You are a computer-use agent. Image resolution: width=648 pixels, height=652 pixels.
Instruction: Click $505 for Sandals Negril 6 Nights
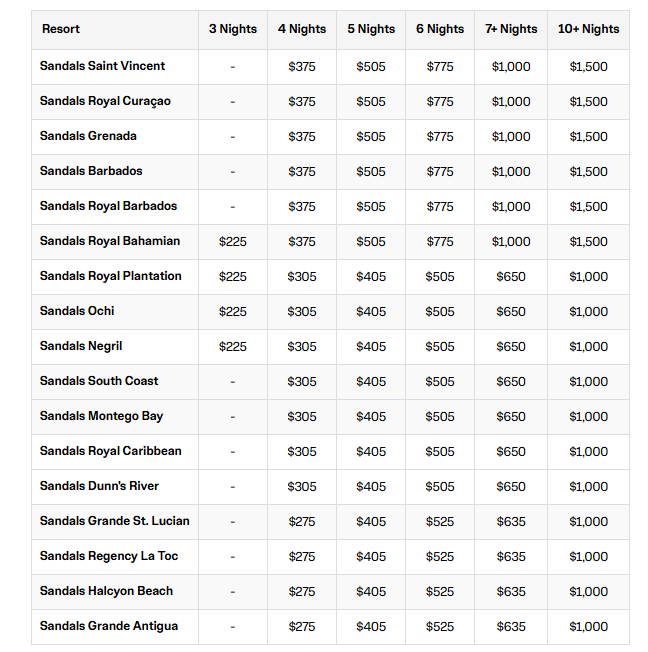tap(440, 346)
